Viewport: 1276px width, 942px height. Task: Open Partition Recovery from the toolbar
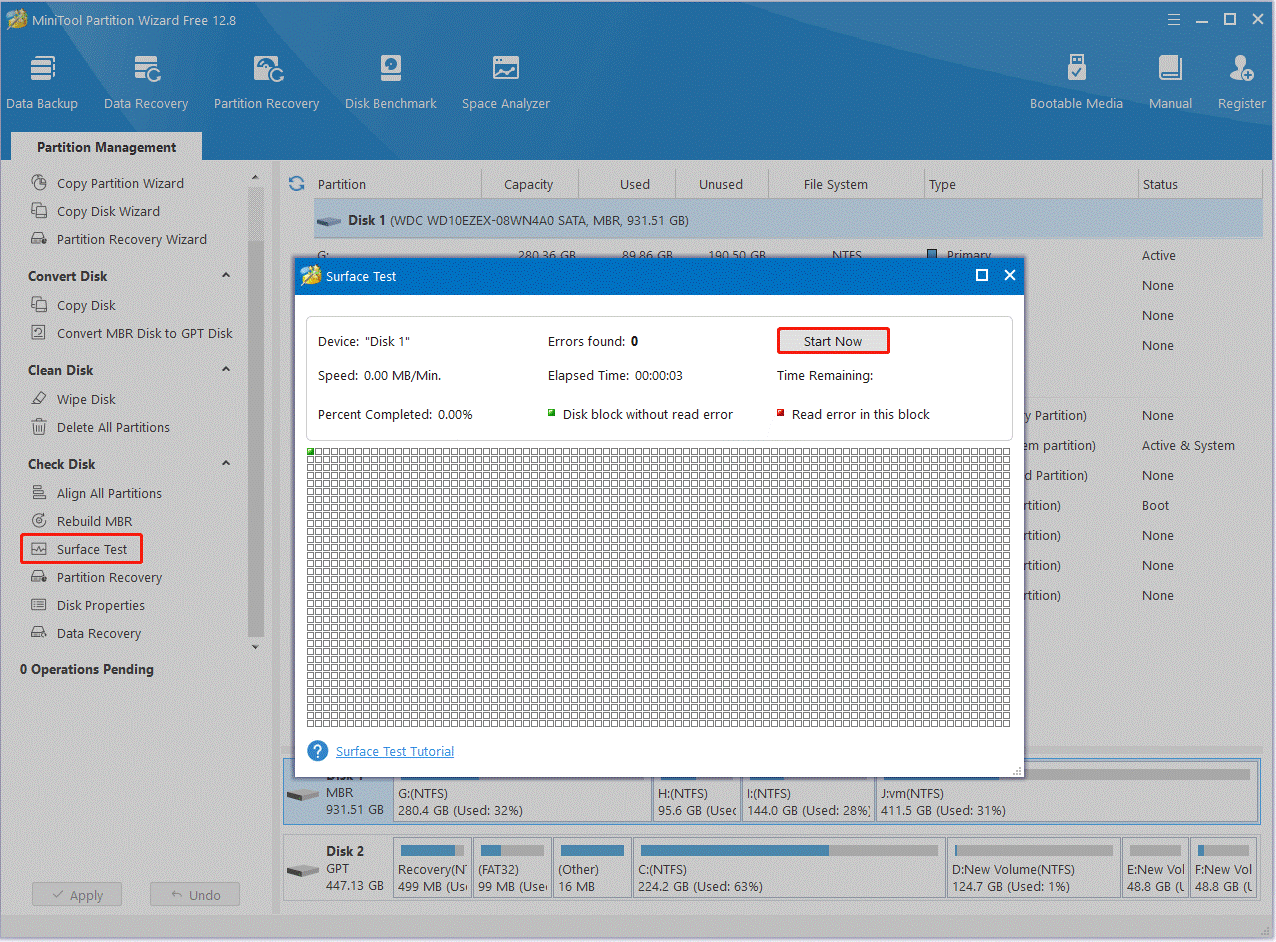point(266,80)
